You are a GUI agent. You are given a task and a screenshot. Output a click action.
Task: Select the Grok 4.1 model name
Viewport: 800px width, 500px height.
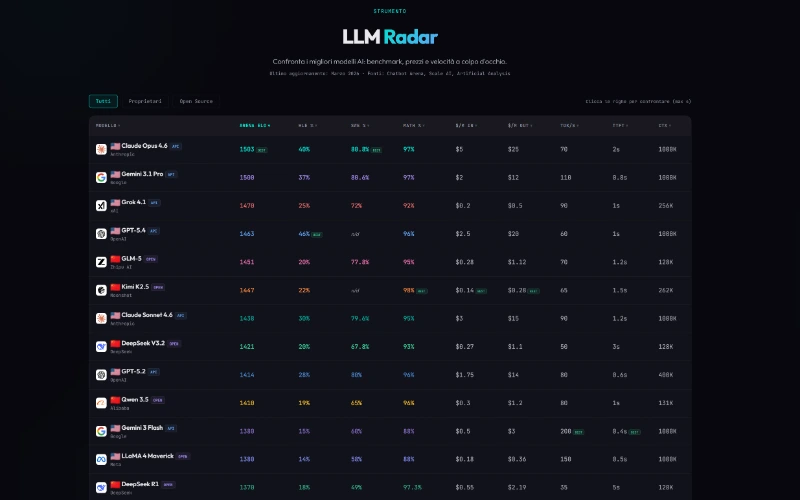[x=134, y=203]
